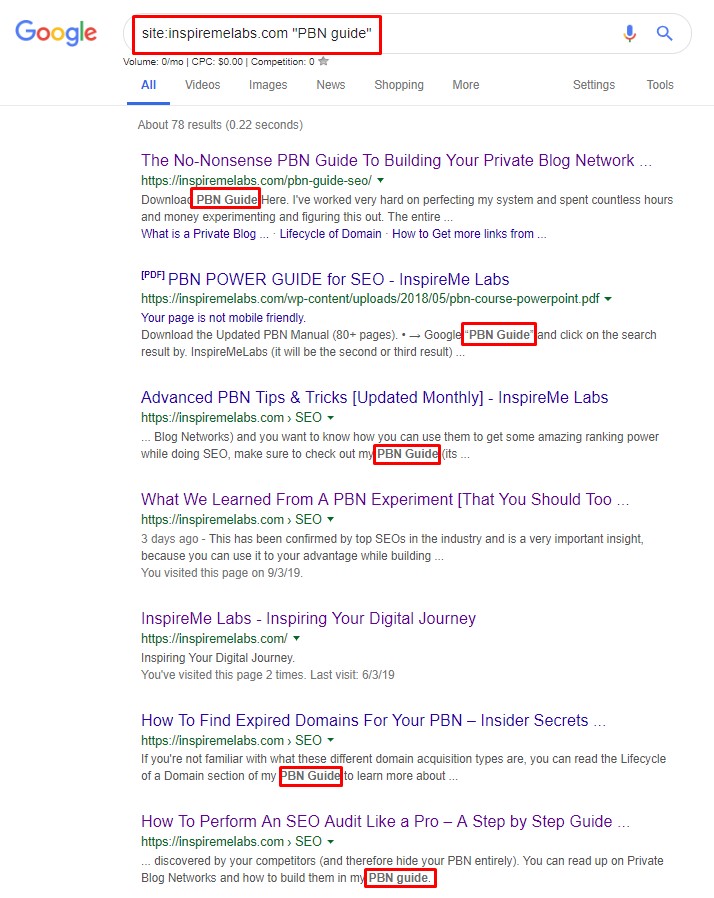Expand dropdown next to inspiremelabs.com/ homepage URL
This screenshot has height=898, width=714.
click(297, 638)
